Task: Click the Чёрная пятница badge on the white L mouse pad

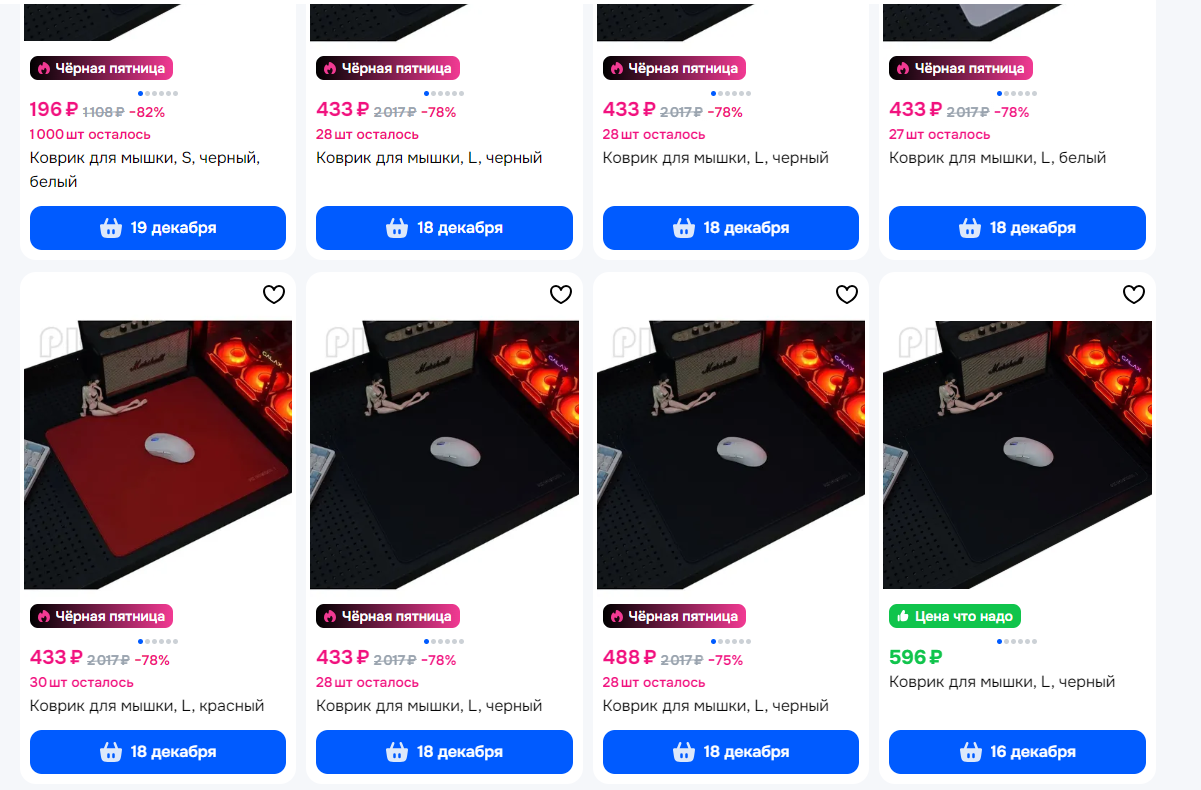Action: pyautogui.click(x=961, y=68)
